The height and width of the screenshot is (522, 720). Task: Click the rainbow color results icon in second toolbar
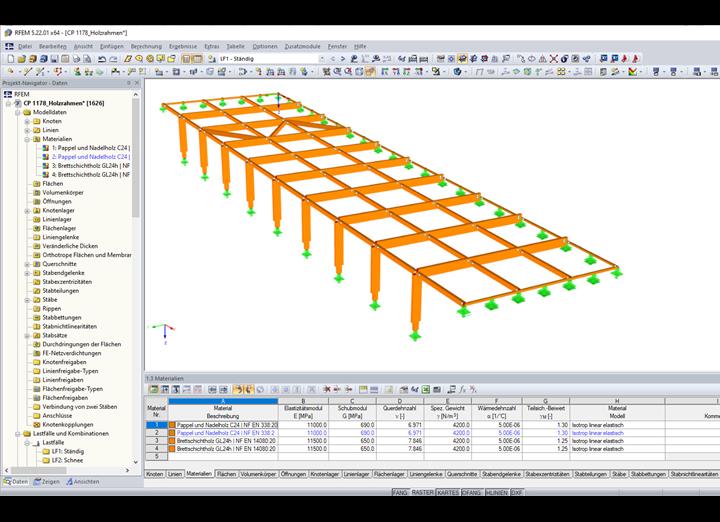(633, 72)
